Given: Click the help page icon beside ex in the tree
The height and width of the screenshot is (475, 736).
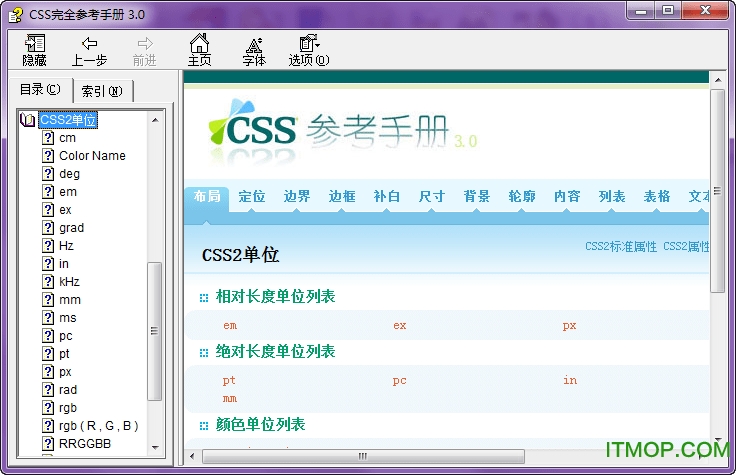Looking at the screenshot, I should 48,209.
